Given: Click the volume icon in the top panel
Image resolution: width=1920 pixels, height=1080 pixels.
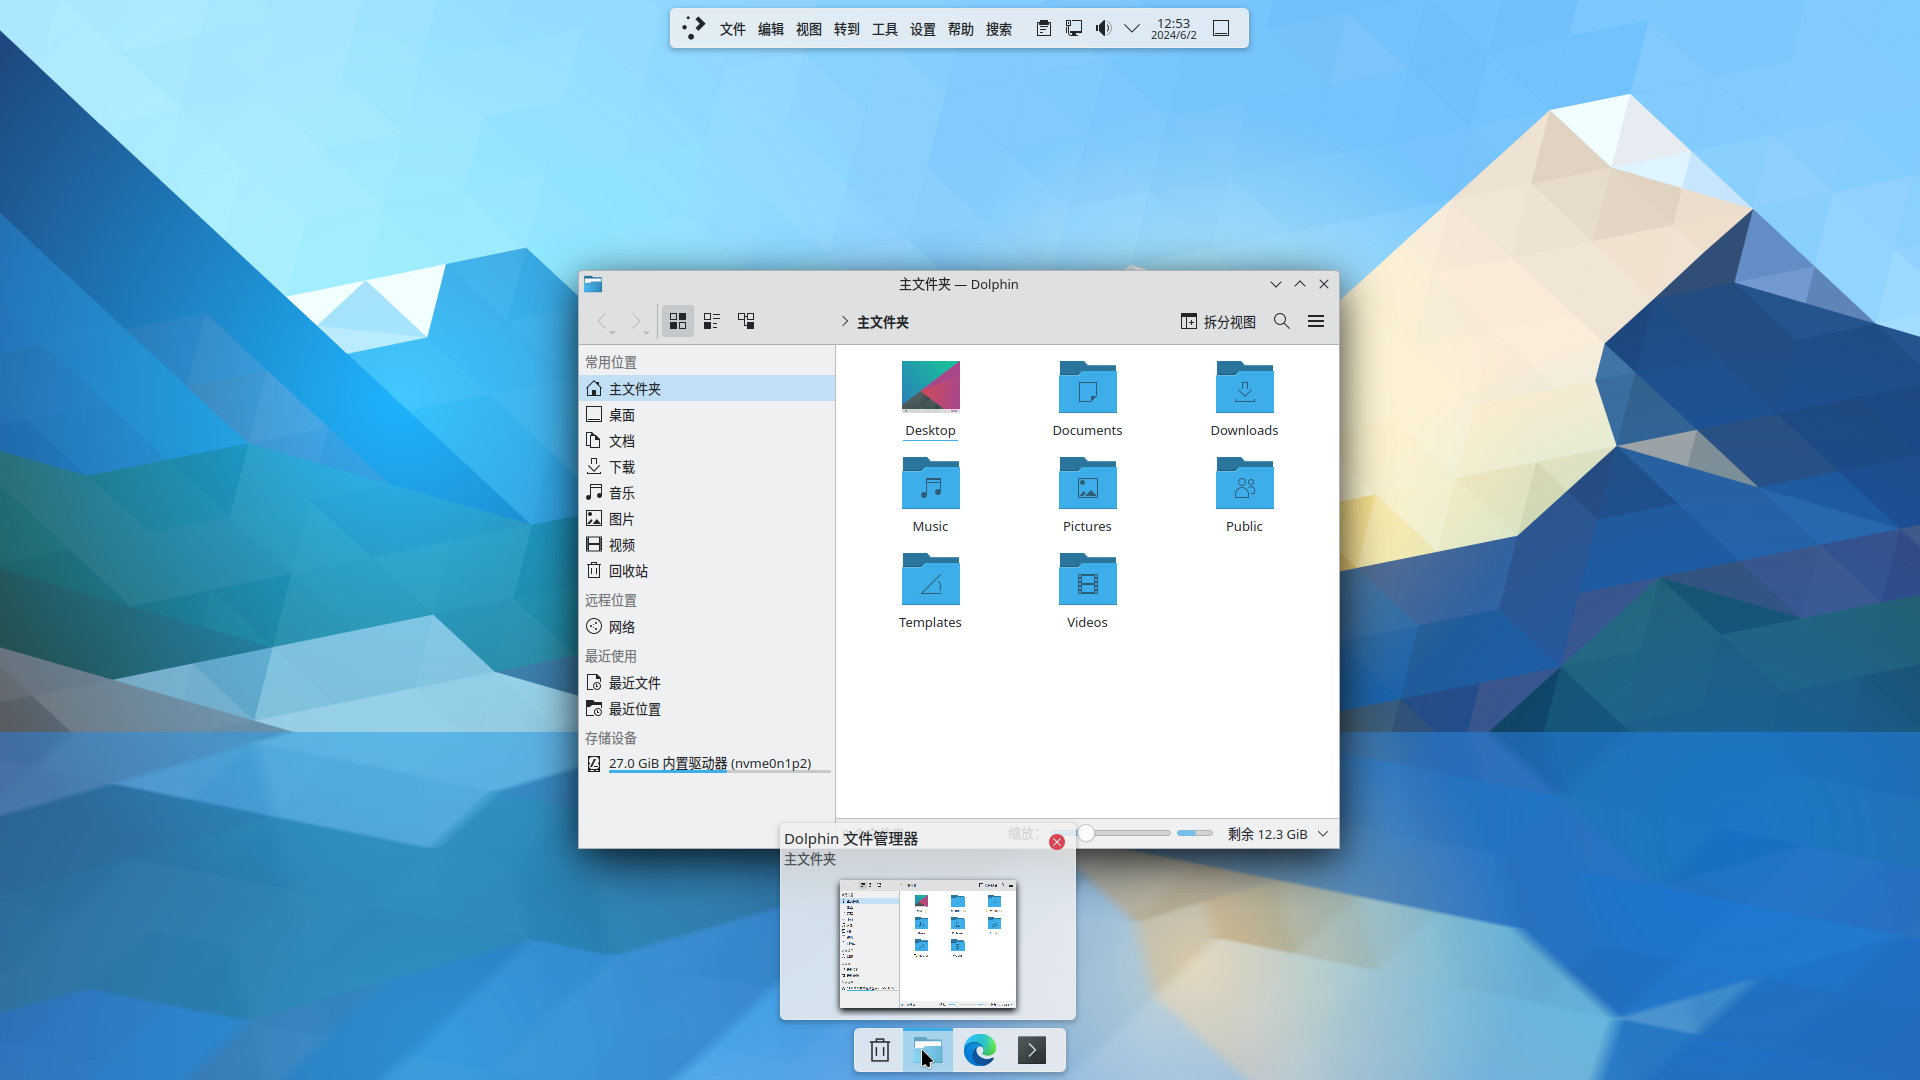Looking at the screenshot, I should [x=1103, y=28].
